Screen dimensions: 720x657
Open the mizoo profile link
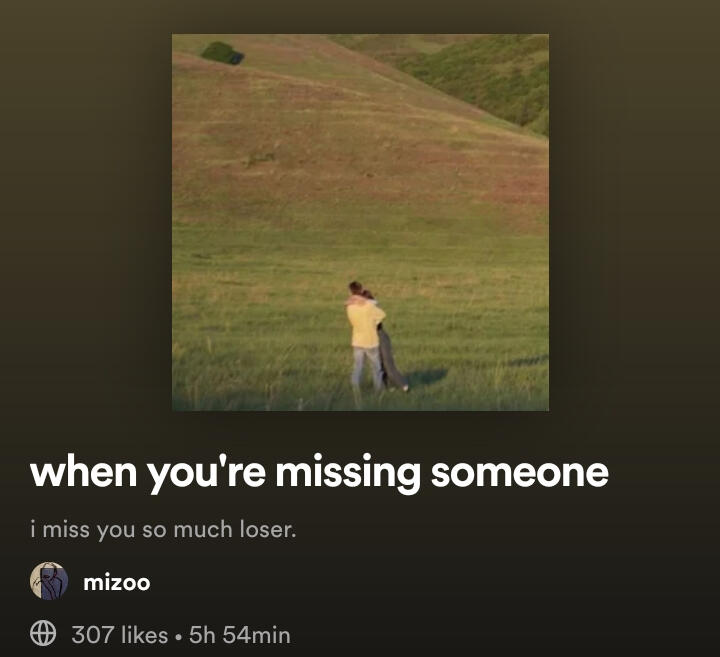(117, 583)
